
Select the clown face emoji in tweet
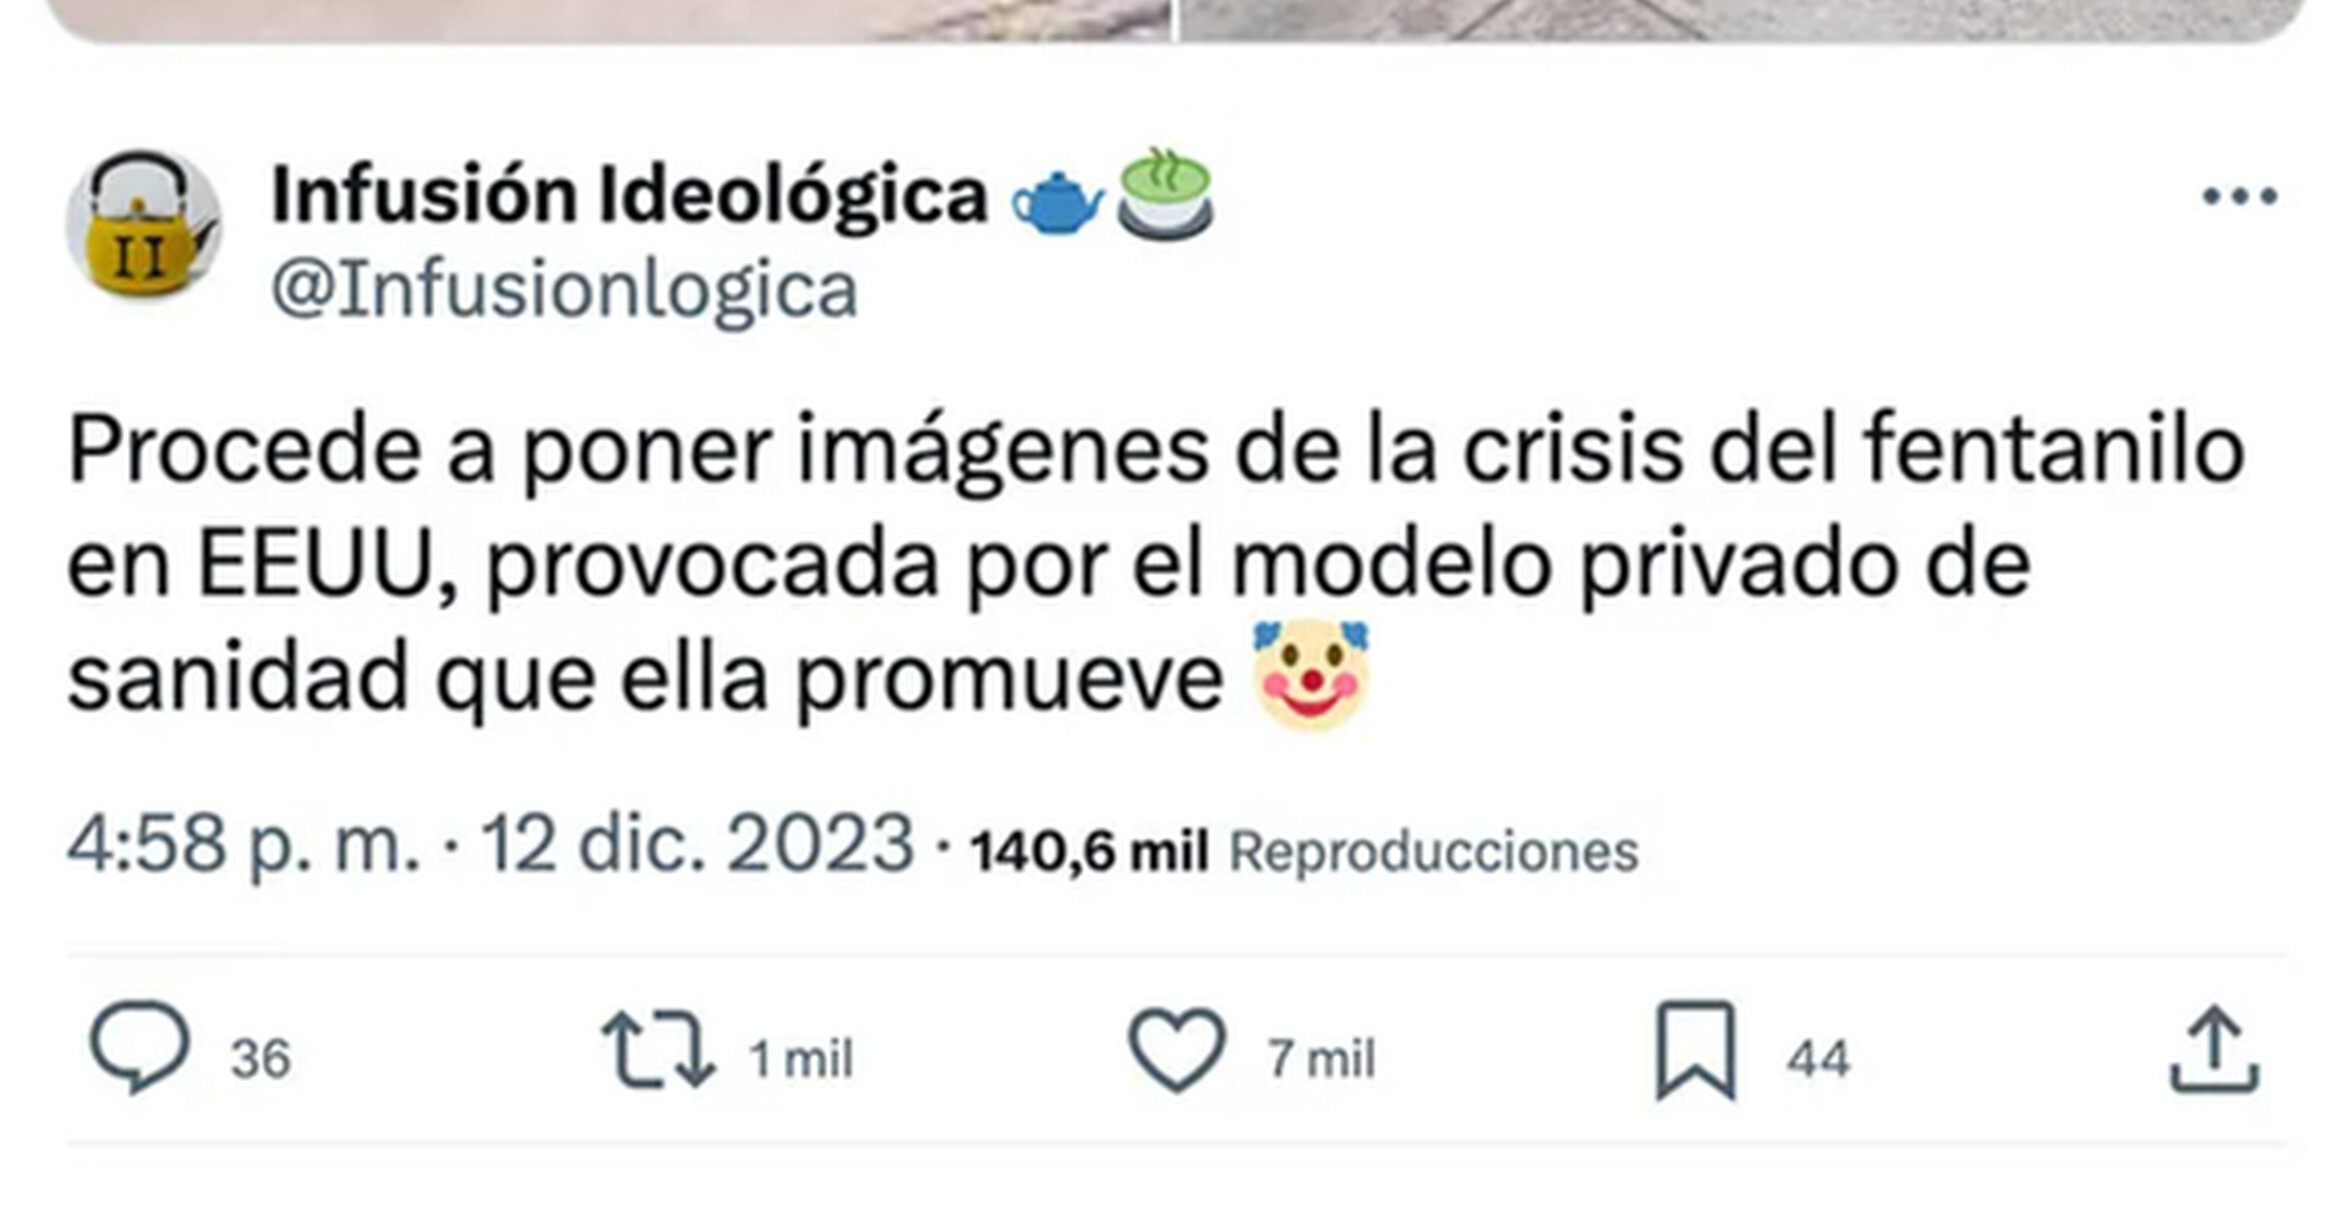tap(1311, 676)
